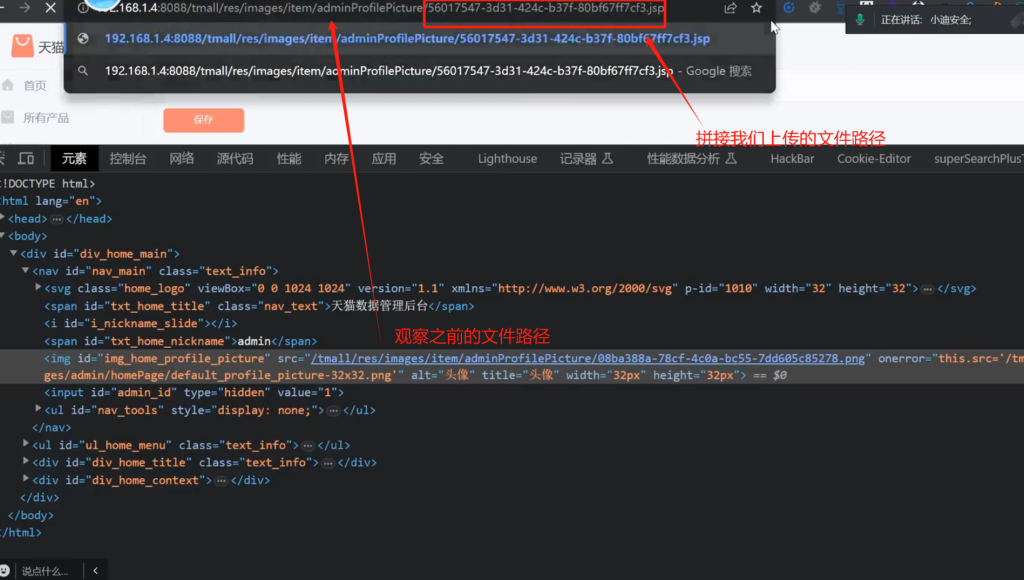Image resolution: width=1024 pixels, height=580 pixels.
Task: Expand the ul nav_tools node
Action: pyautogui.click(x=38, y=410)
